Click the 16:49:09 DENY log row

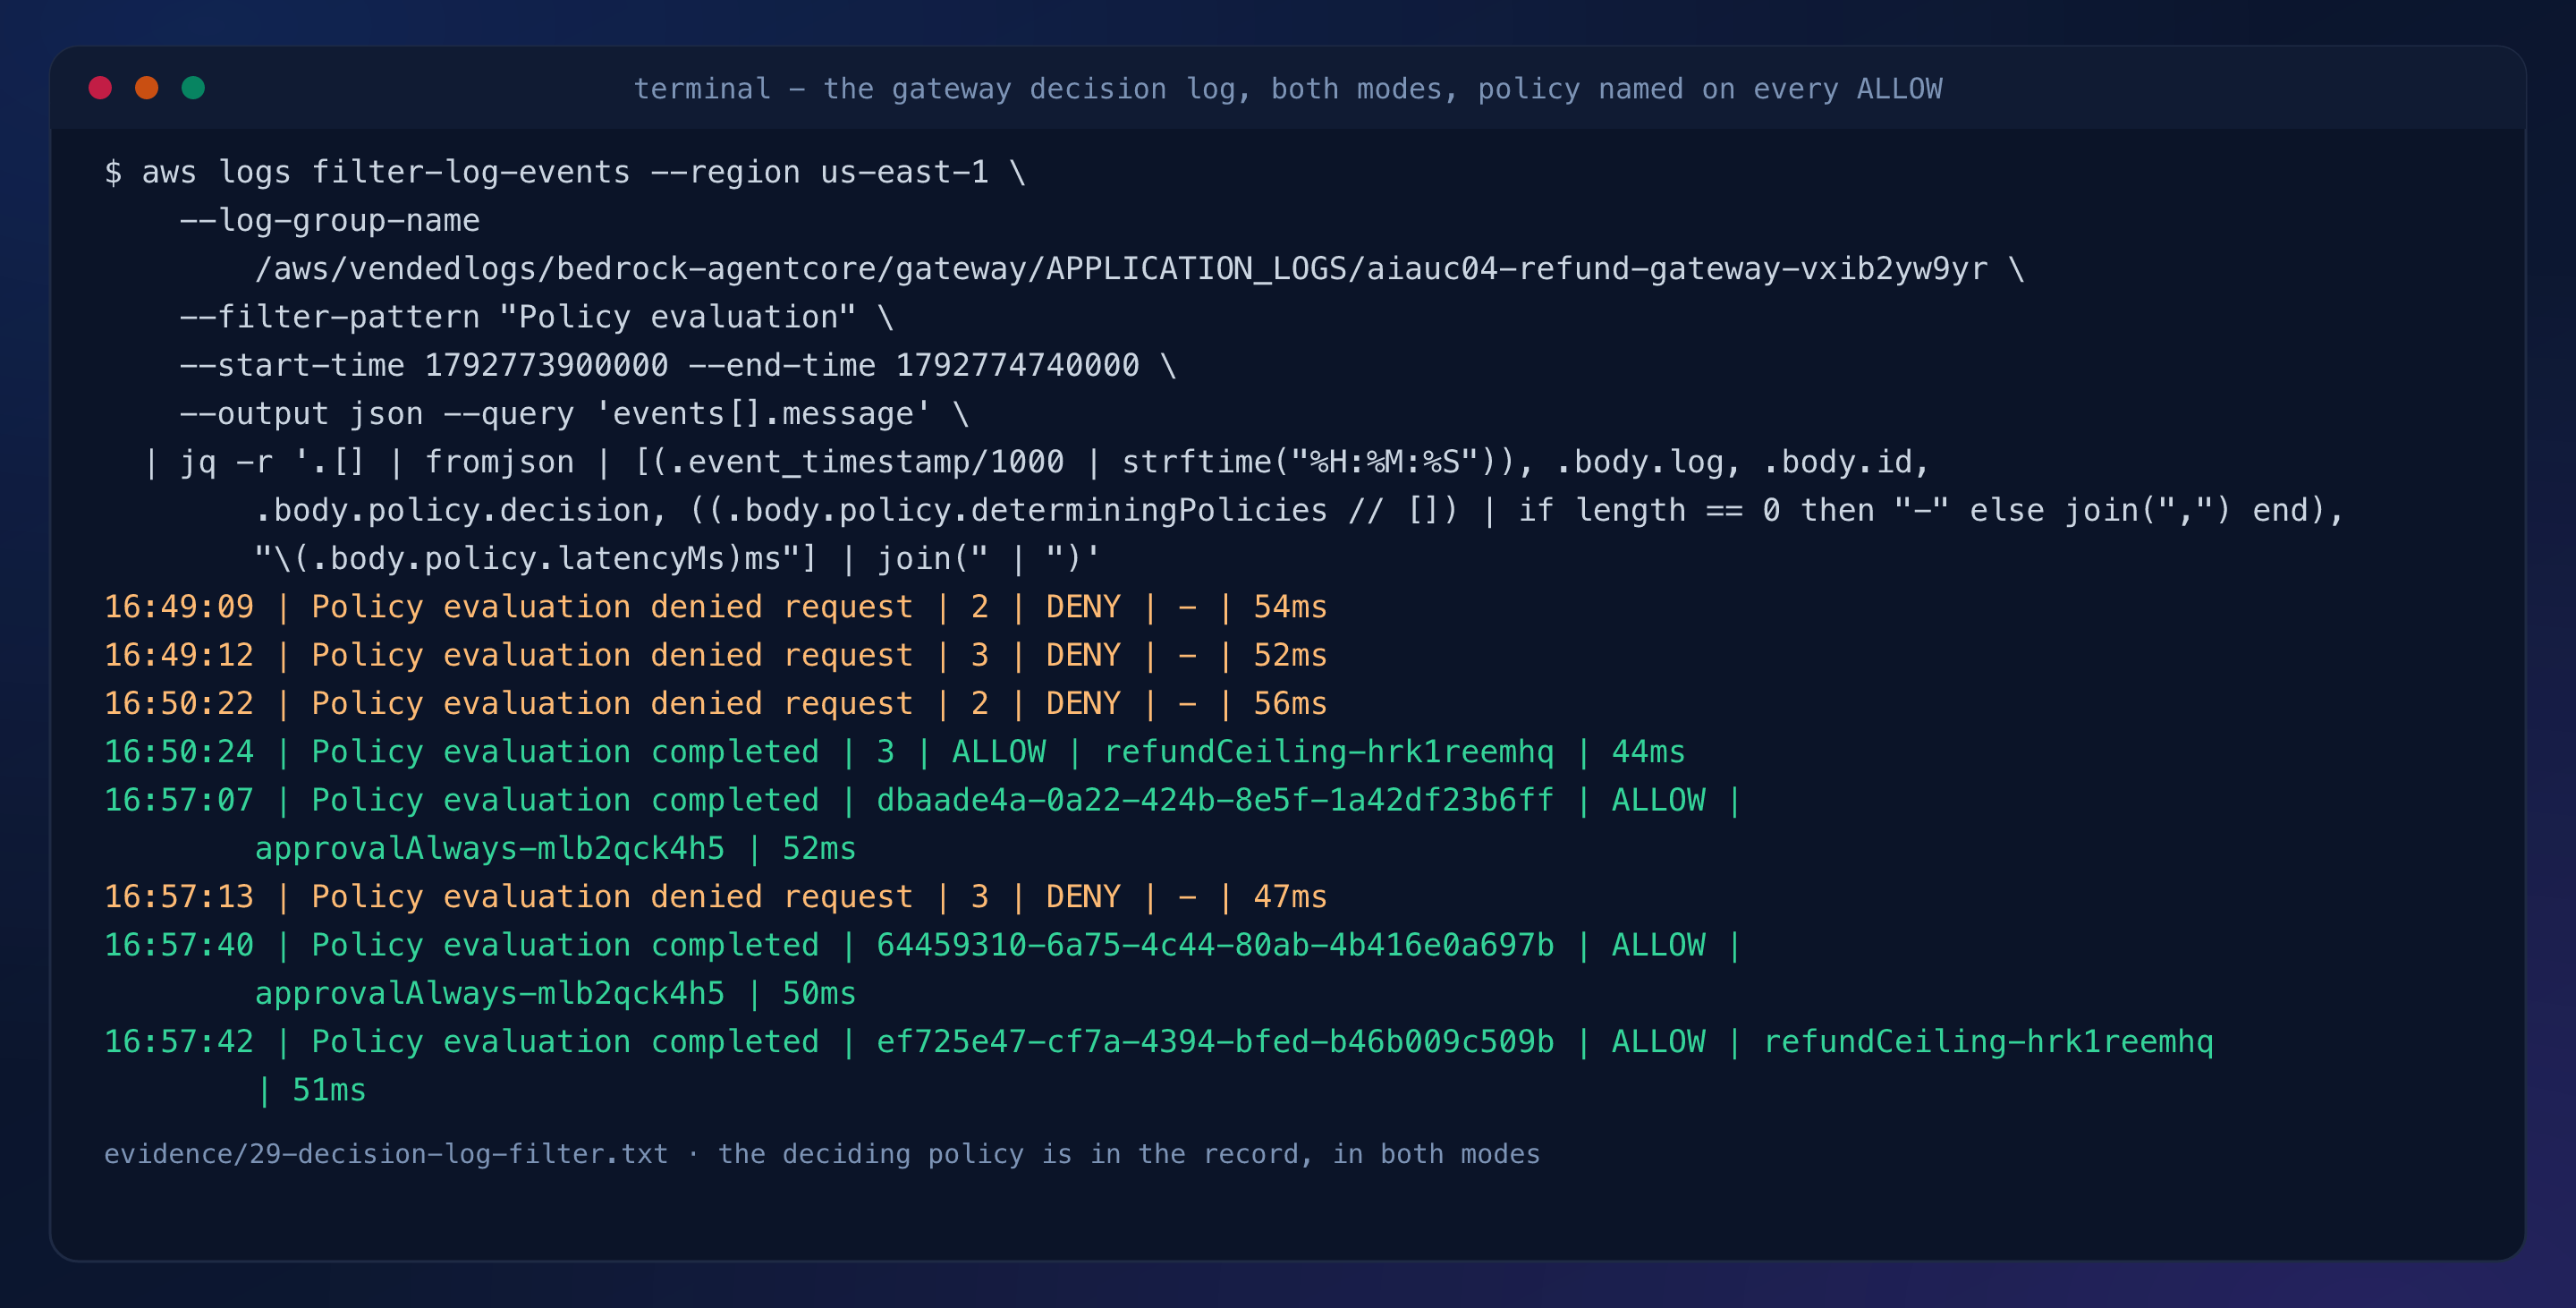[716, 607]
